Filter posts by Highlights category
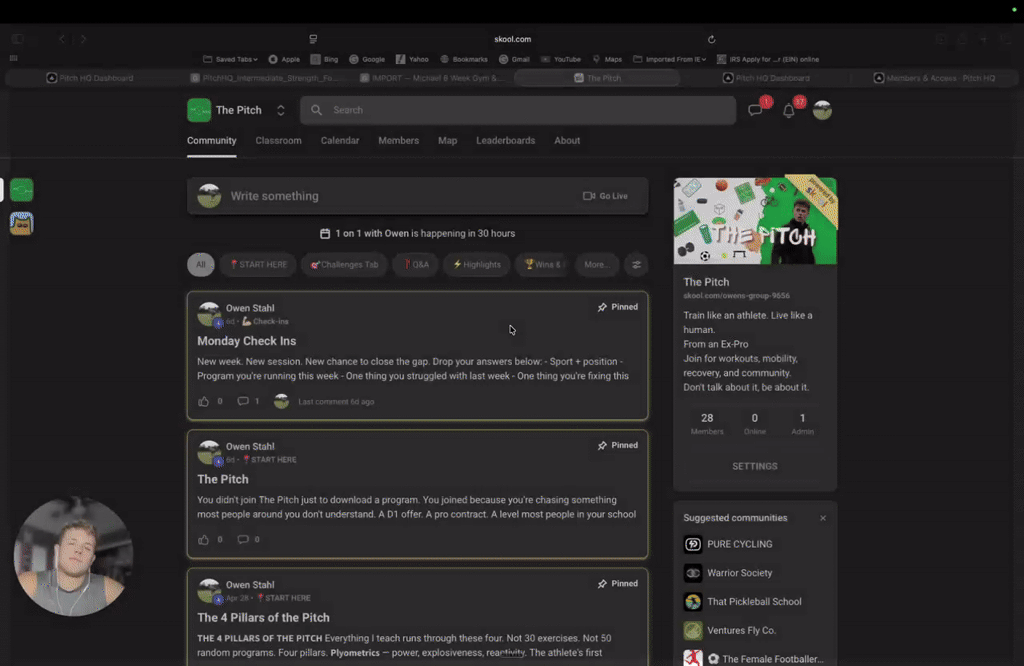The height and width of the screenshot is (666, 1024). pyautogui.click(x=477, y=264)
